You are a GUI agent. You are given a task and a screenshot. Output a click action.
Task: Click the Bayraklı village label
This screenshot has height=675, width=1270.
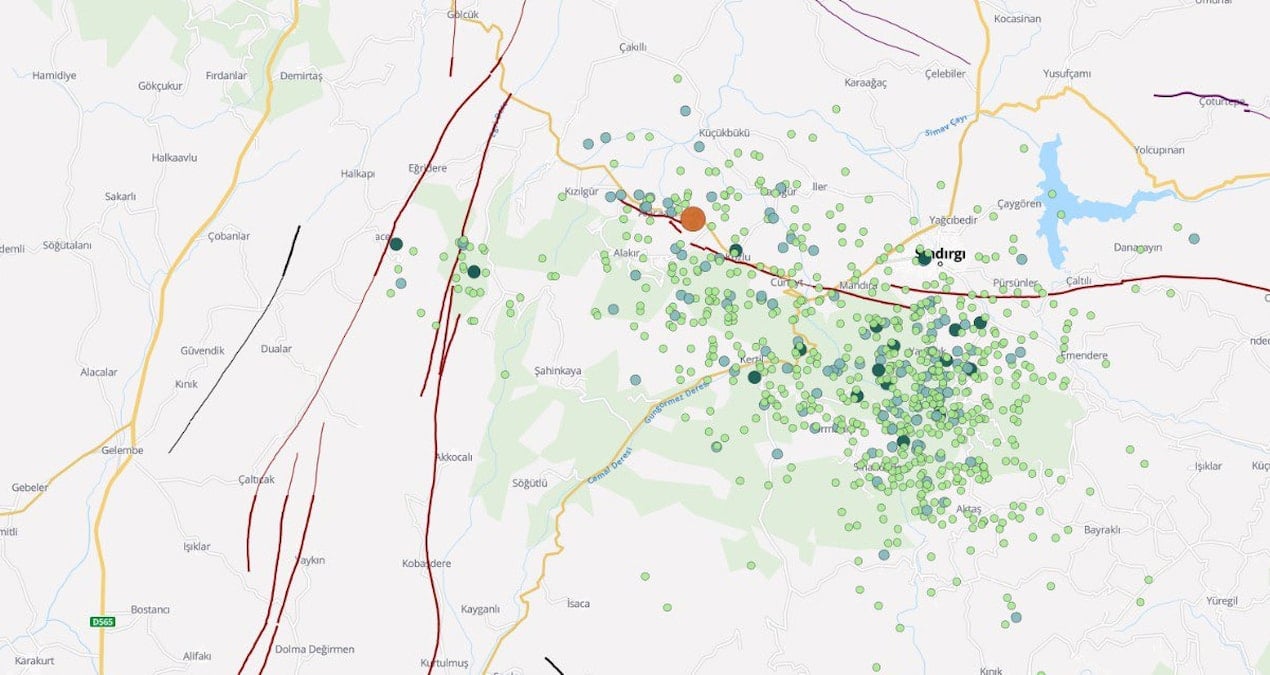click(x=1107, y=529)
